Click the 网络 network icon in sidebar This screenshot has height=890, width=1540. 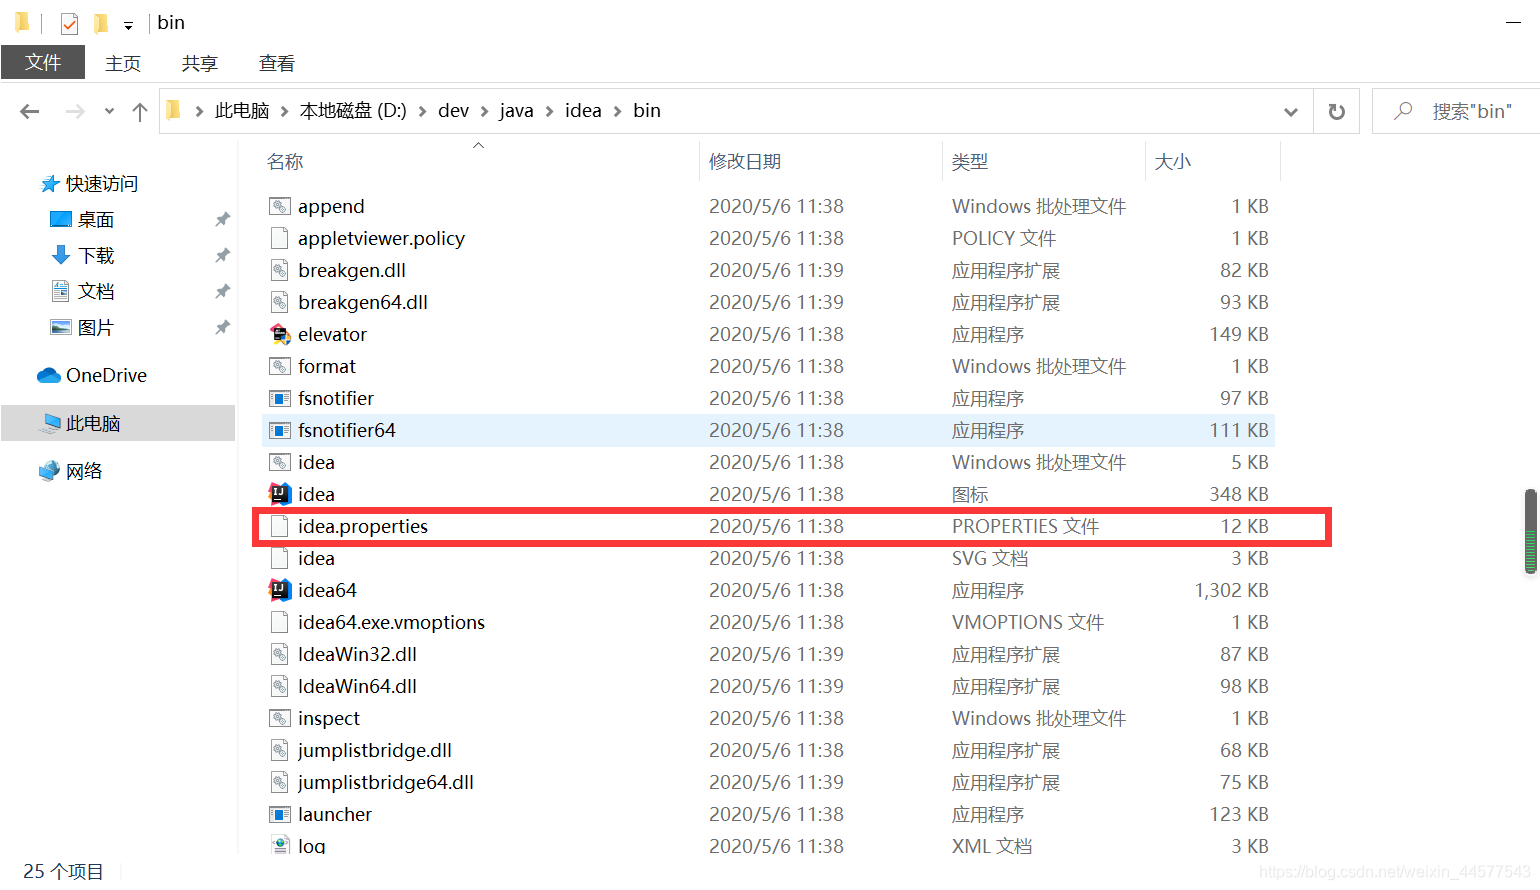49,471
